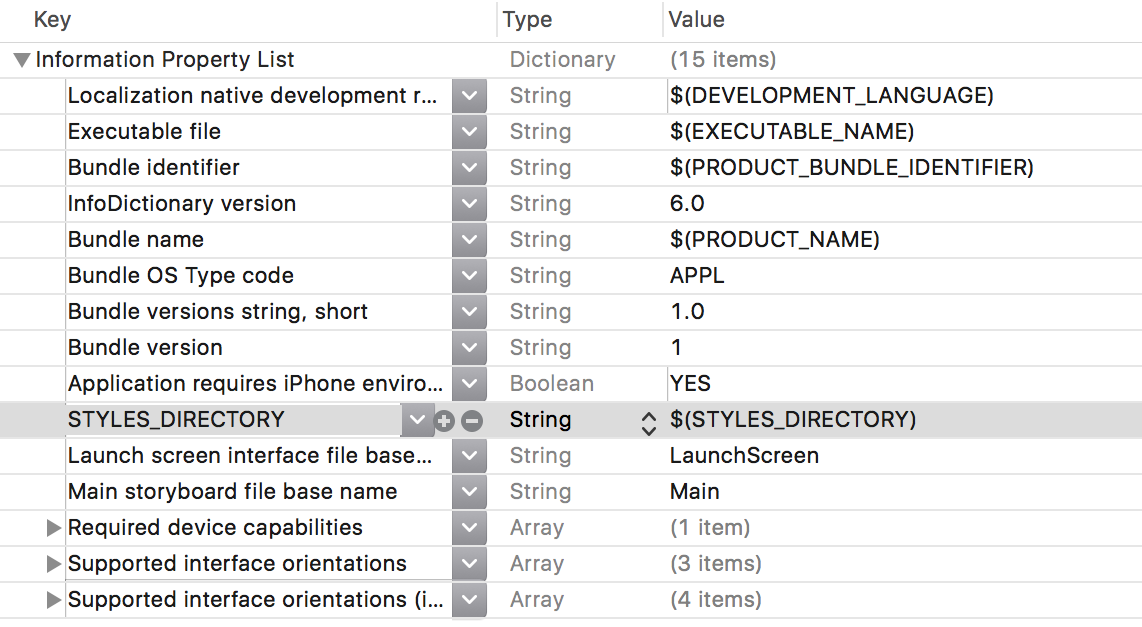Click the YES Boolean value

click(x=690, y=384)
